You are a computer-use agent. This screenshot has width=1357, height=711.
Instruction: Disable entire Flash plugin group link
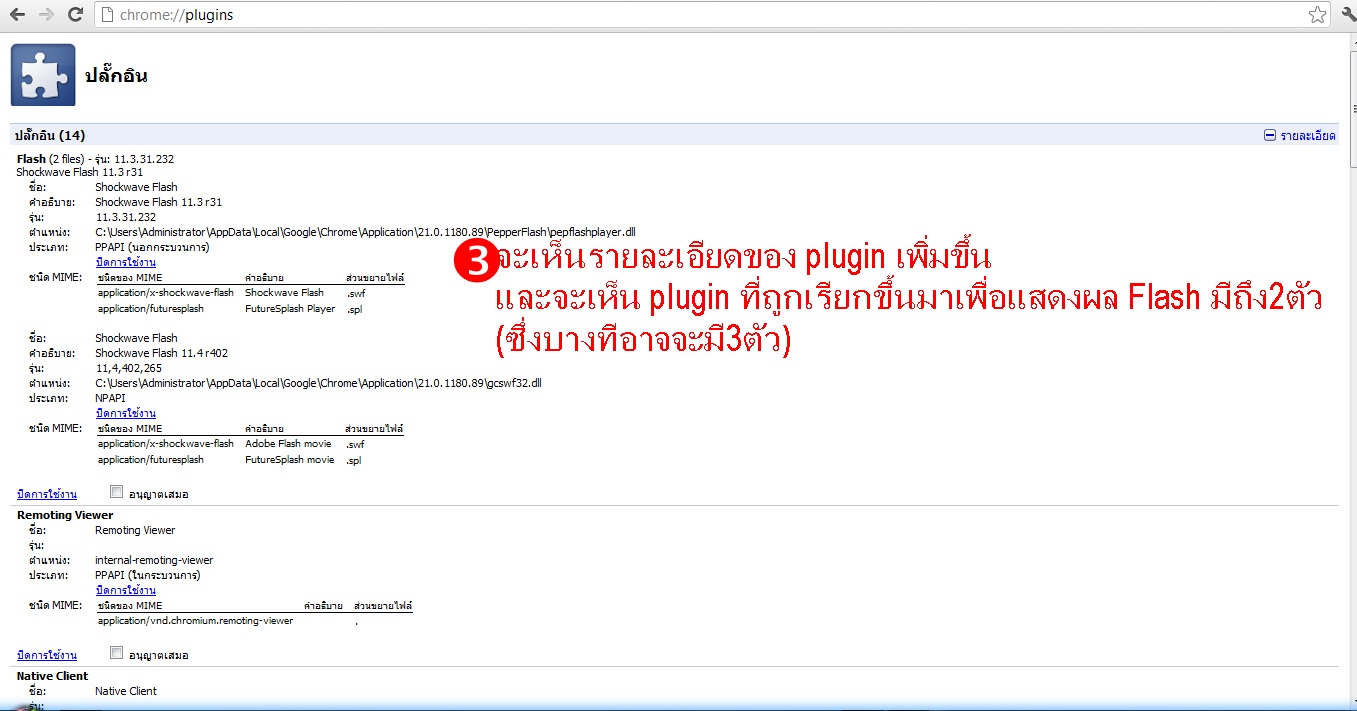(x=47, y=494)
